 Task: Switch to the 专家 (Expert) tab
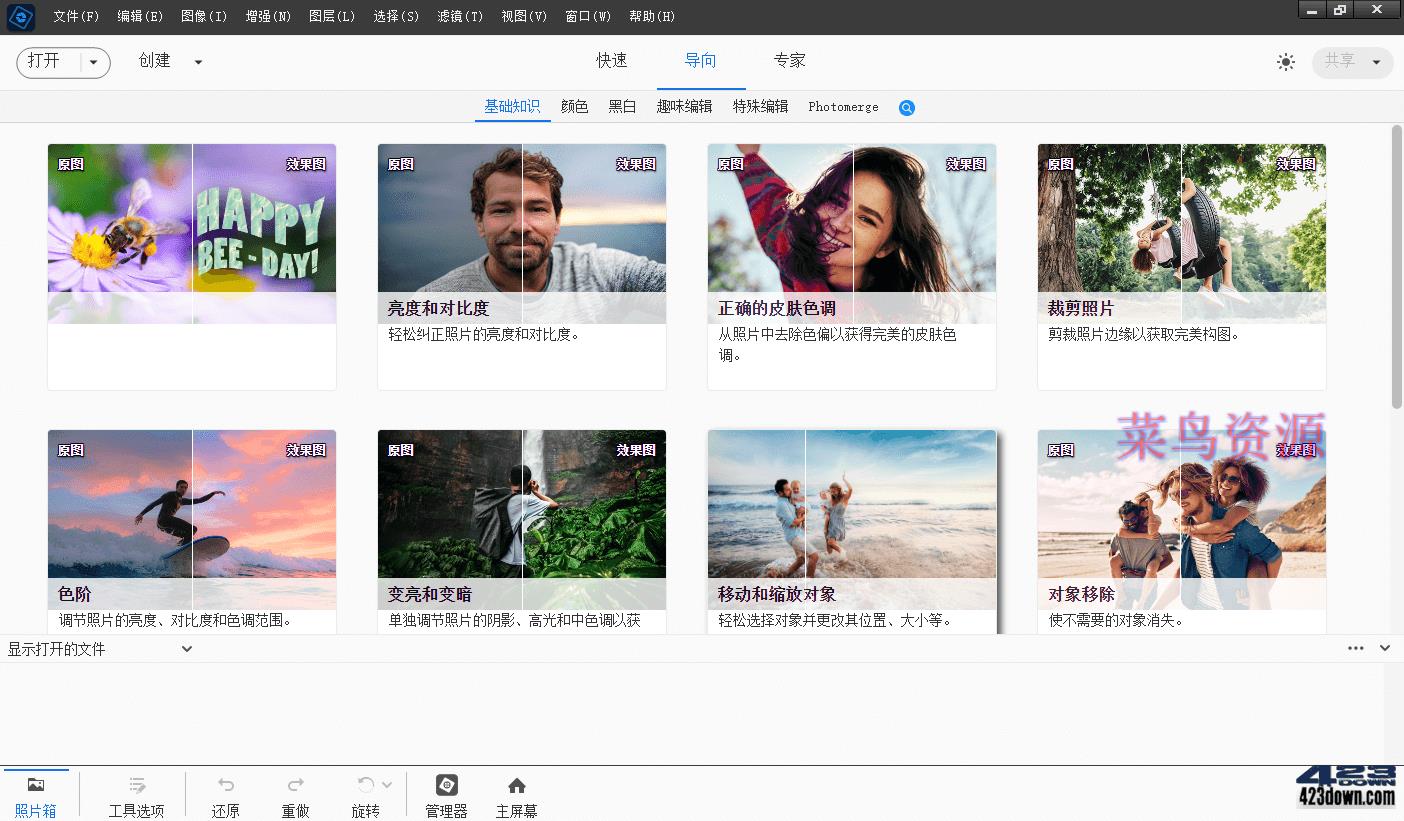coord(789,60)
